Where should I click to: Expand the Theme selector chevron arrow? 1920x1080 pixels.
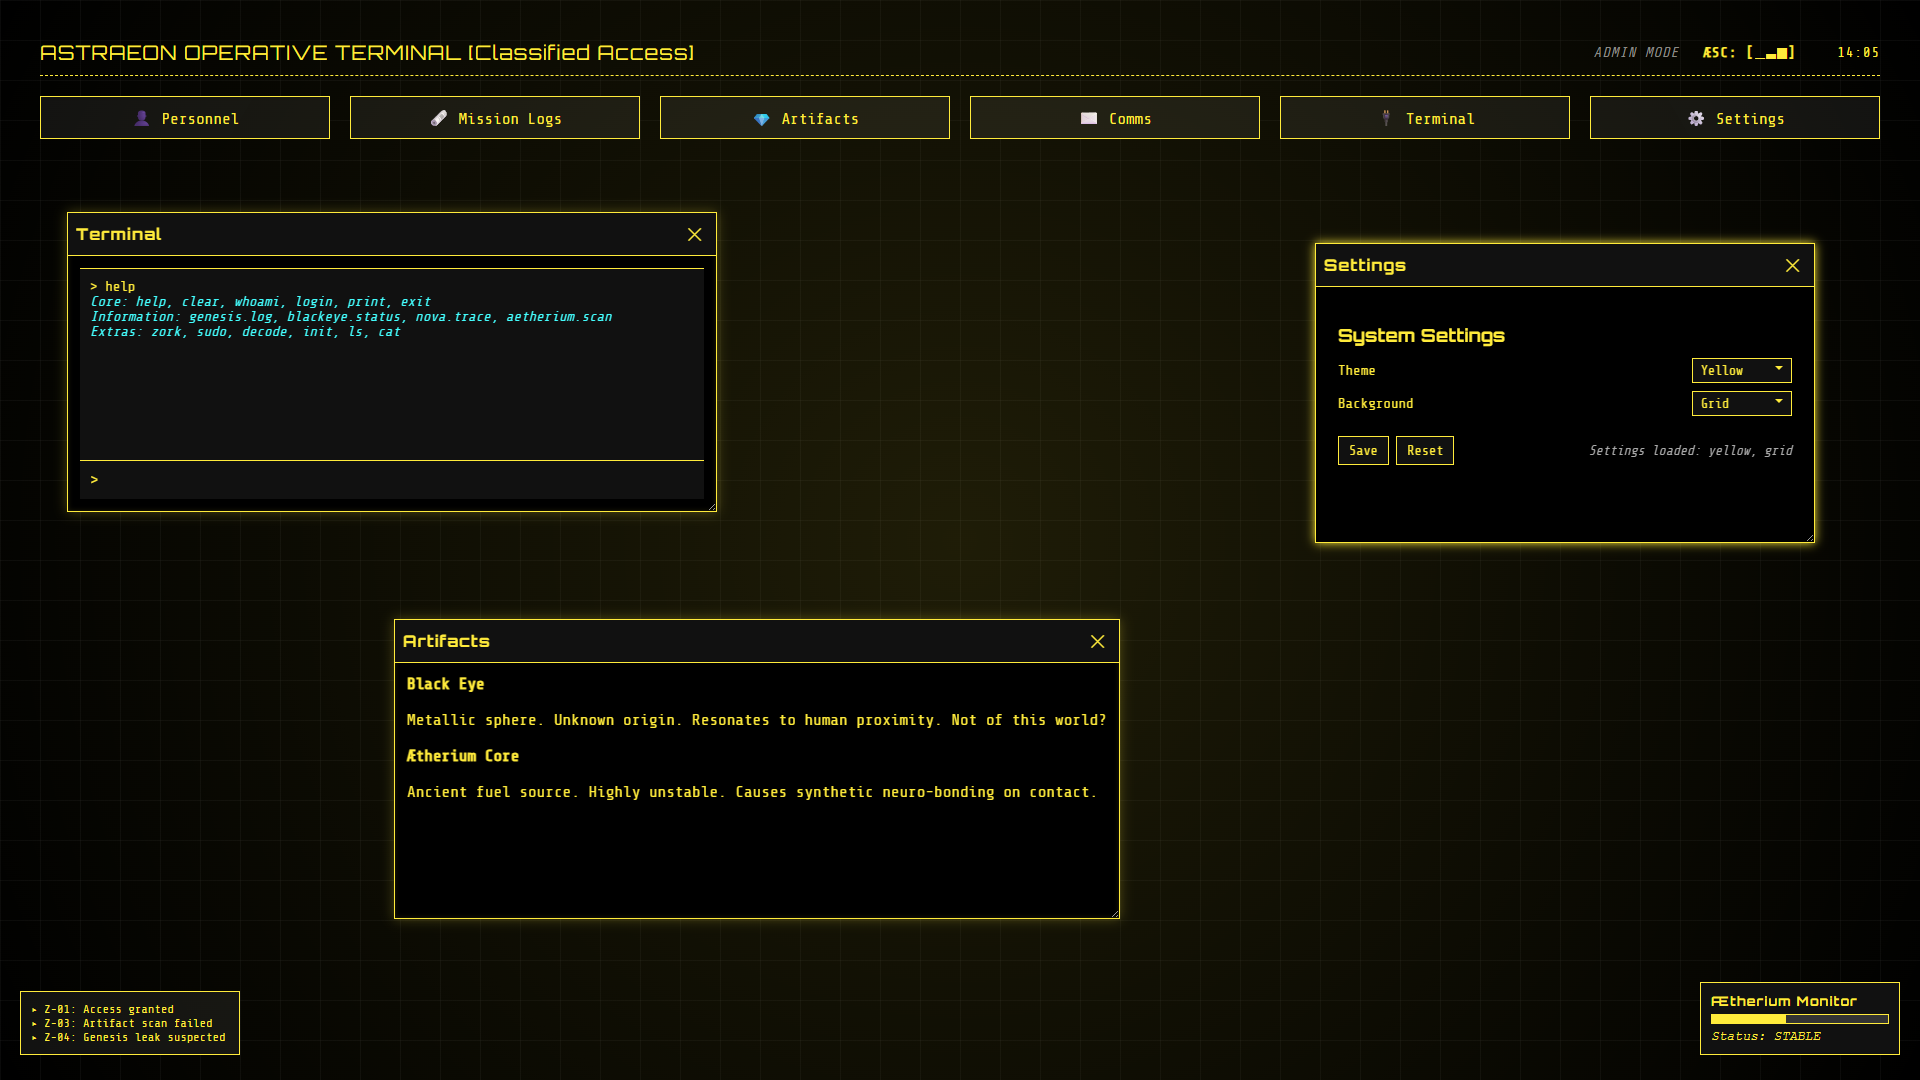click(1779, 370)
